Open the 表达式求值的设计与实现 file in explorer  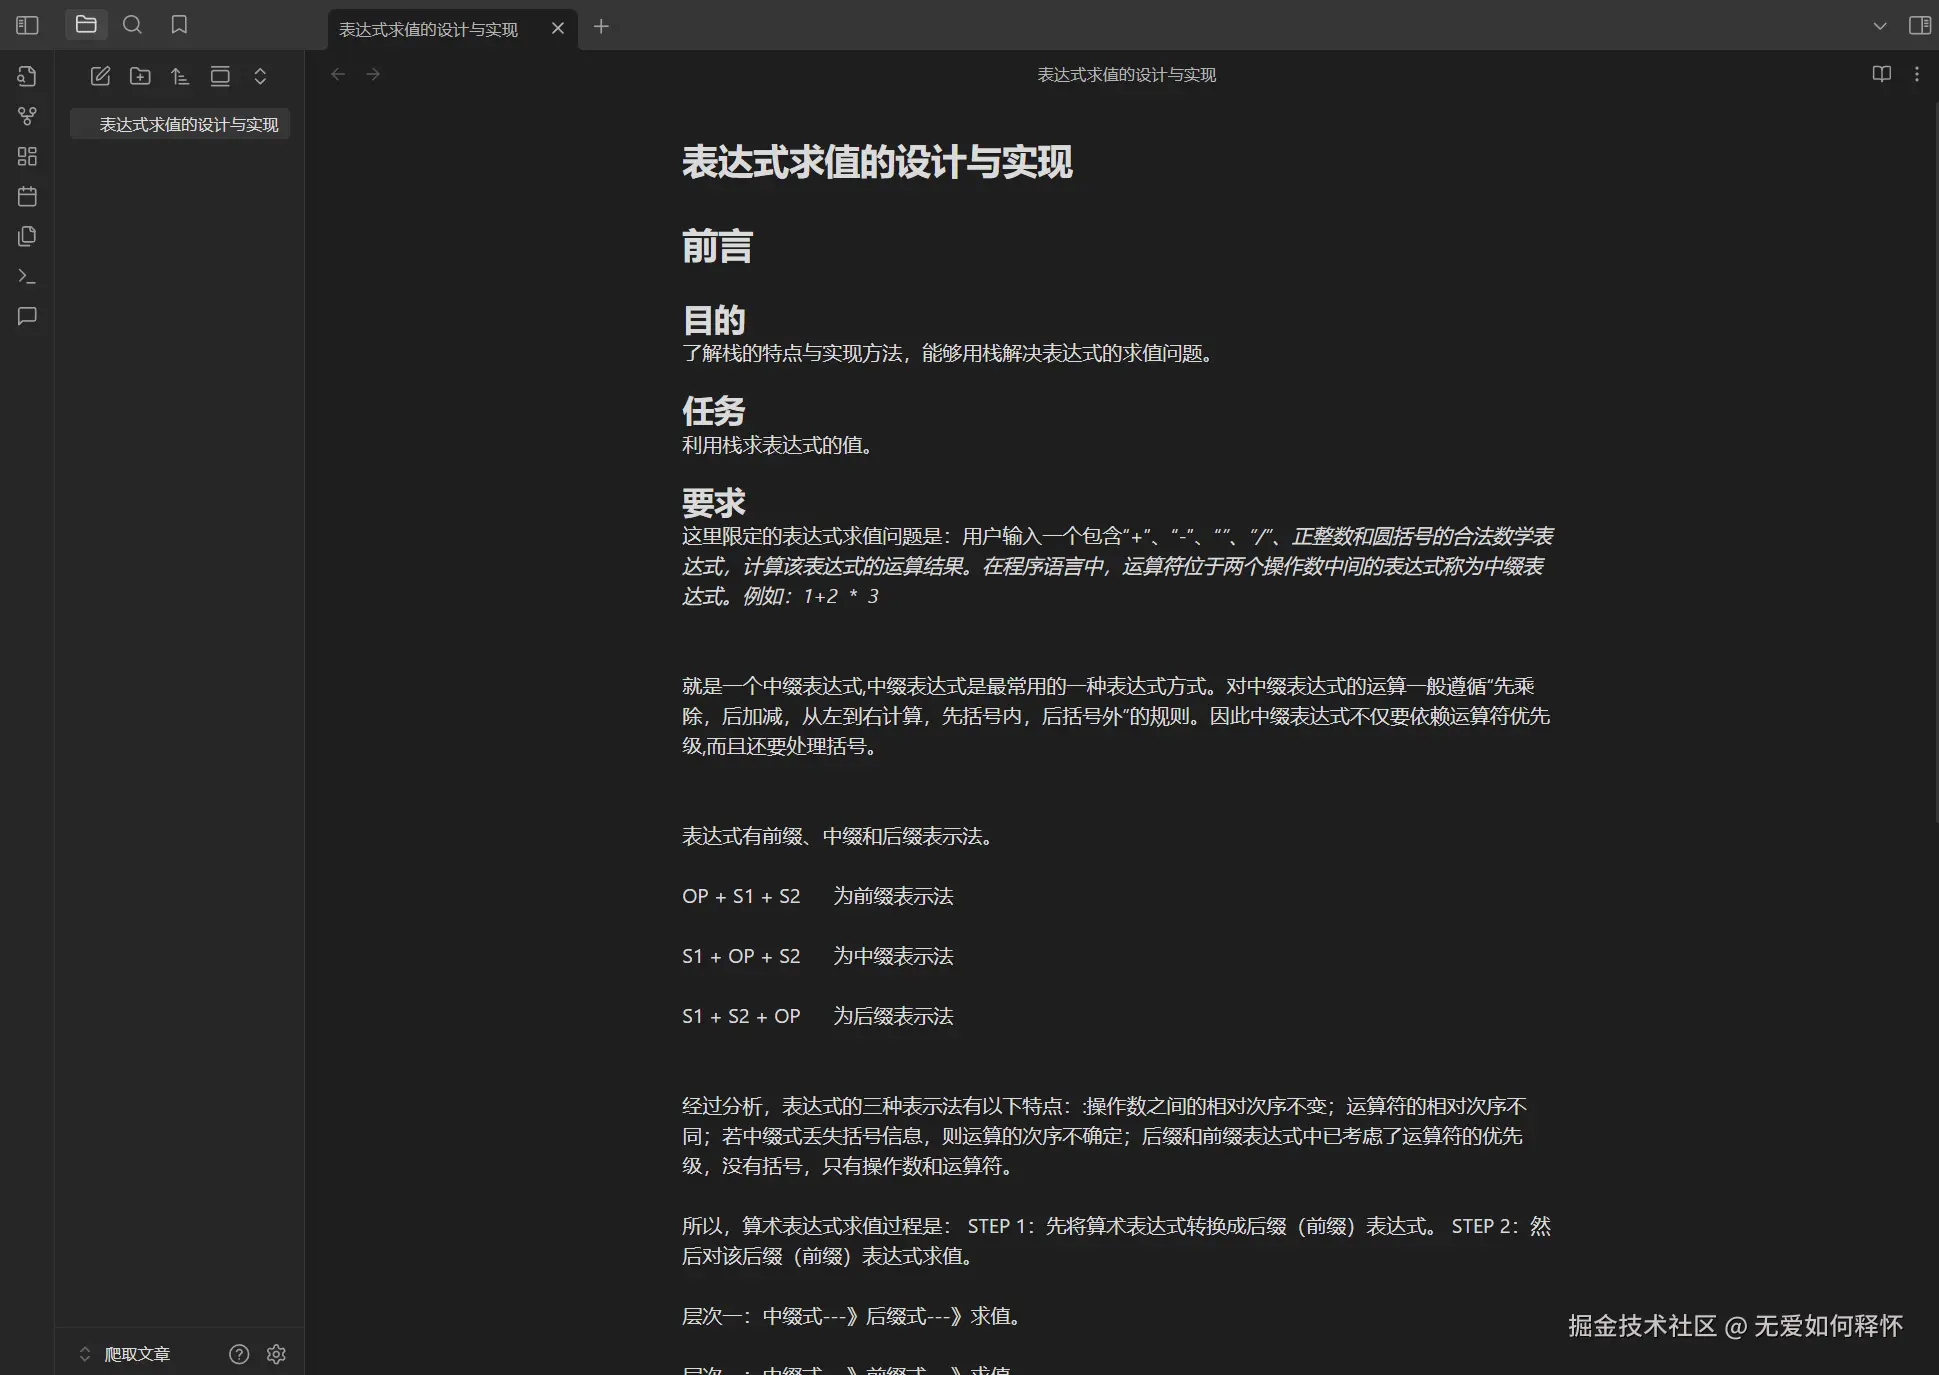point(188,124)
